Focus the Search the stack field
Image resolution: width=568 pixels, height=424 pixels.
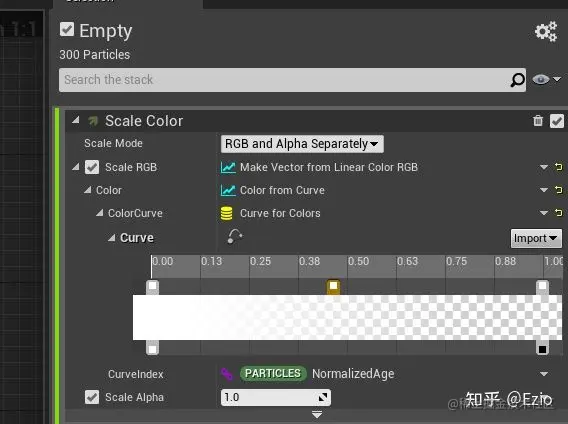(x=293, y=80)
